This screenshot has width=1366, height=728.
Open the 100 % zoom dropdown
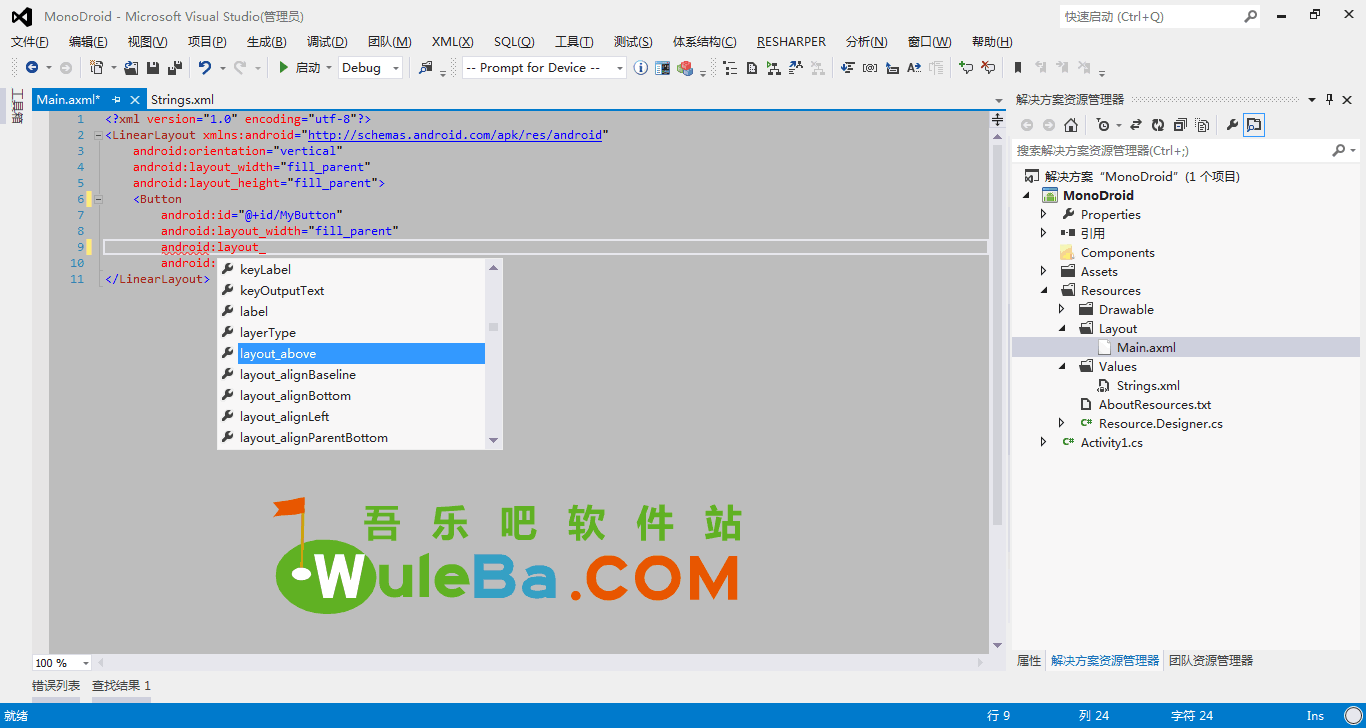point(86,663)
